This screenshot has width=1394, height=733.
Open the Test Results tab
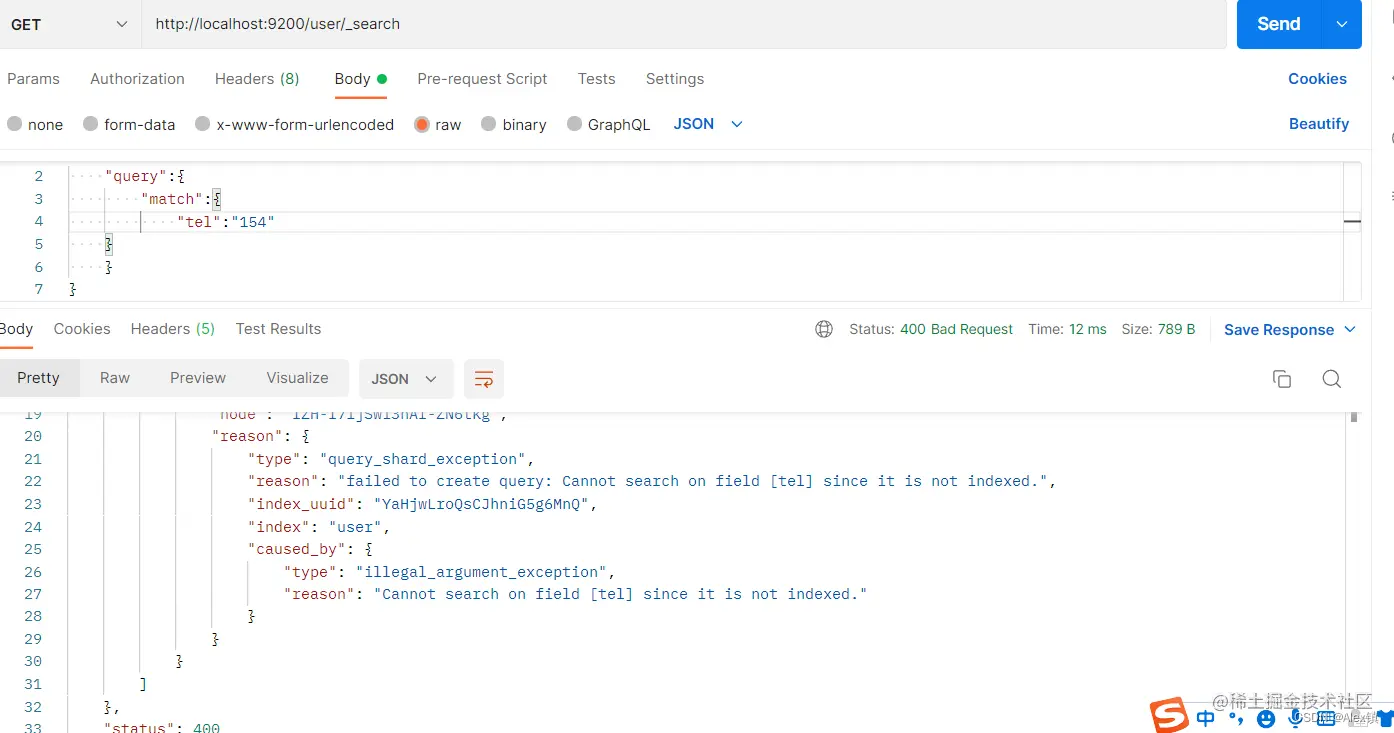278,329
